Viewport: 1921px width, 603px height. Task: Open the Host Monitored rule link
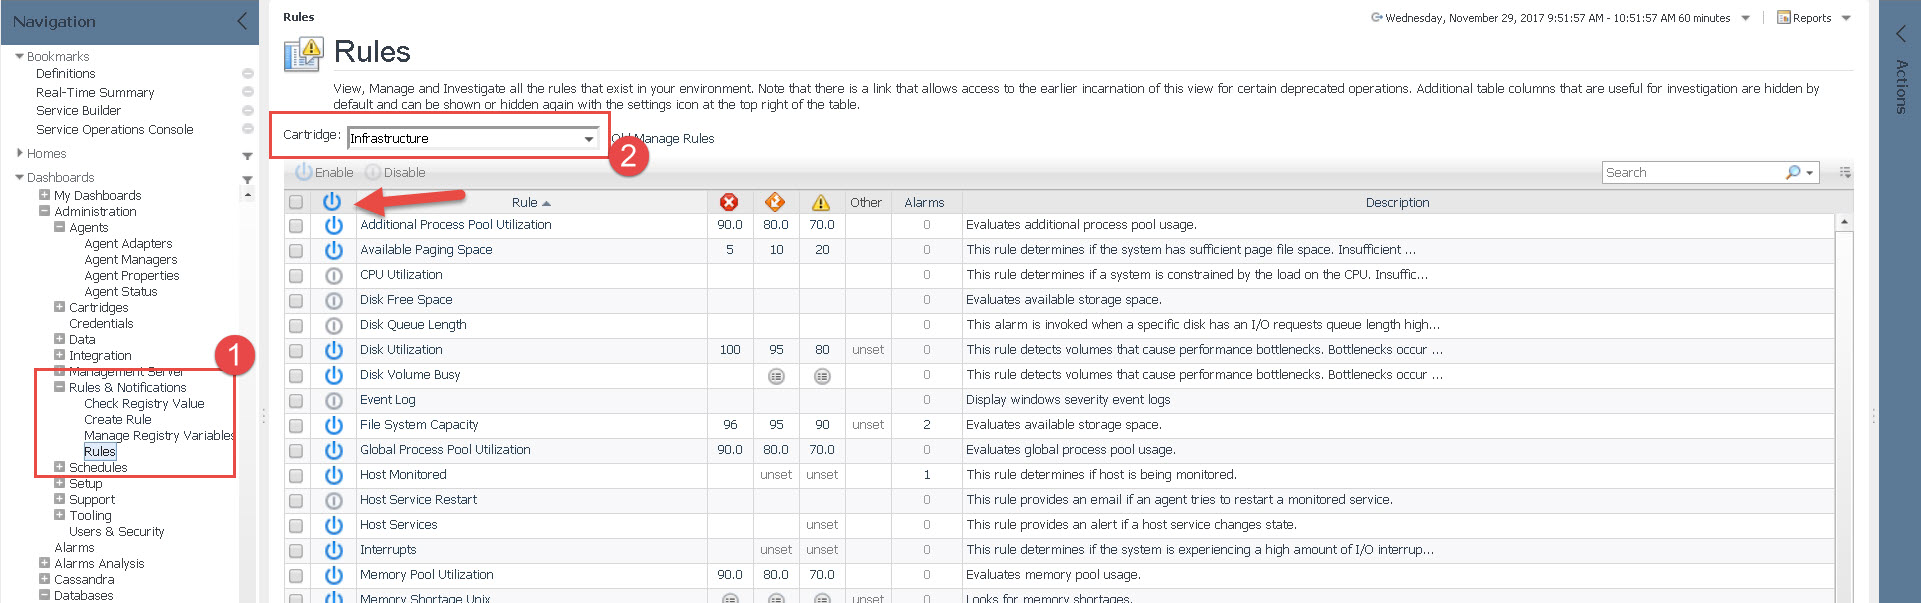coord(403,475)
